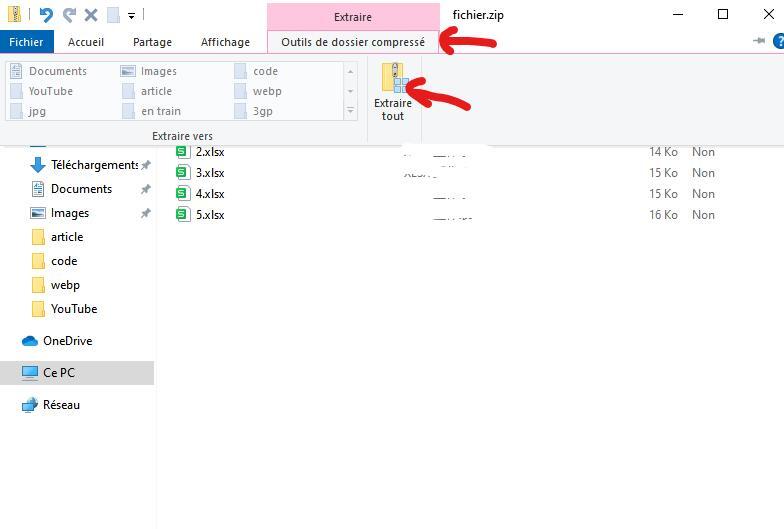784x529 pixels.
Task: Click the delete X icon in quick access toolbar
Action: pyautogui.click(x=90, y=15)
